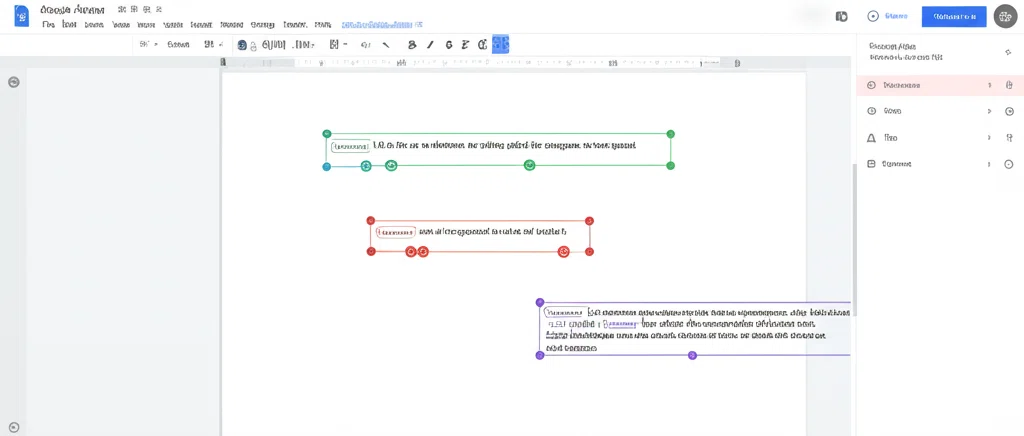Click the purple bottom-edge middle handle
1024x436 pixels.
(x=693, y=355)
